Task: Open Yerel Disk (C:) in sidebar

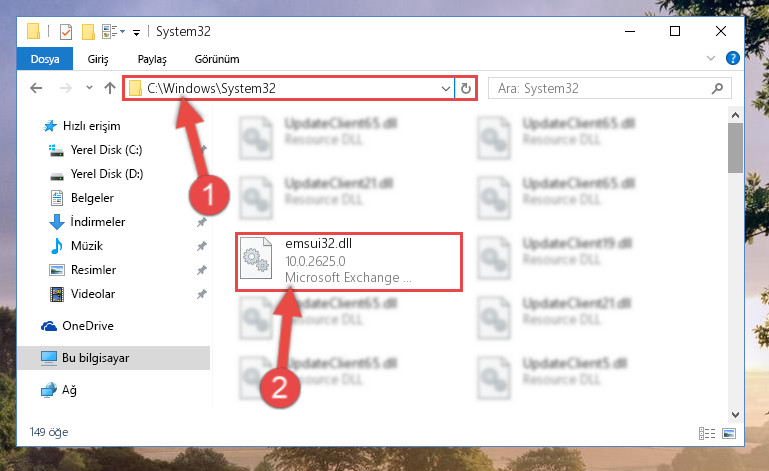Action: tap(106, 150)
